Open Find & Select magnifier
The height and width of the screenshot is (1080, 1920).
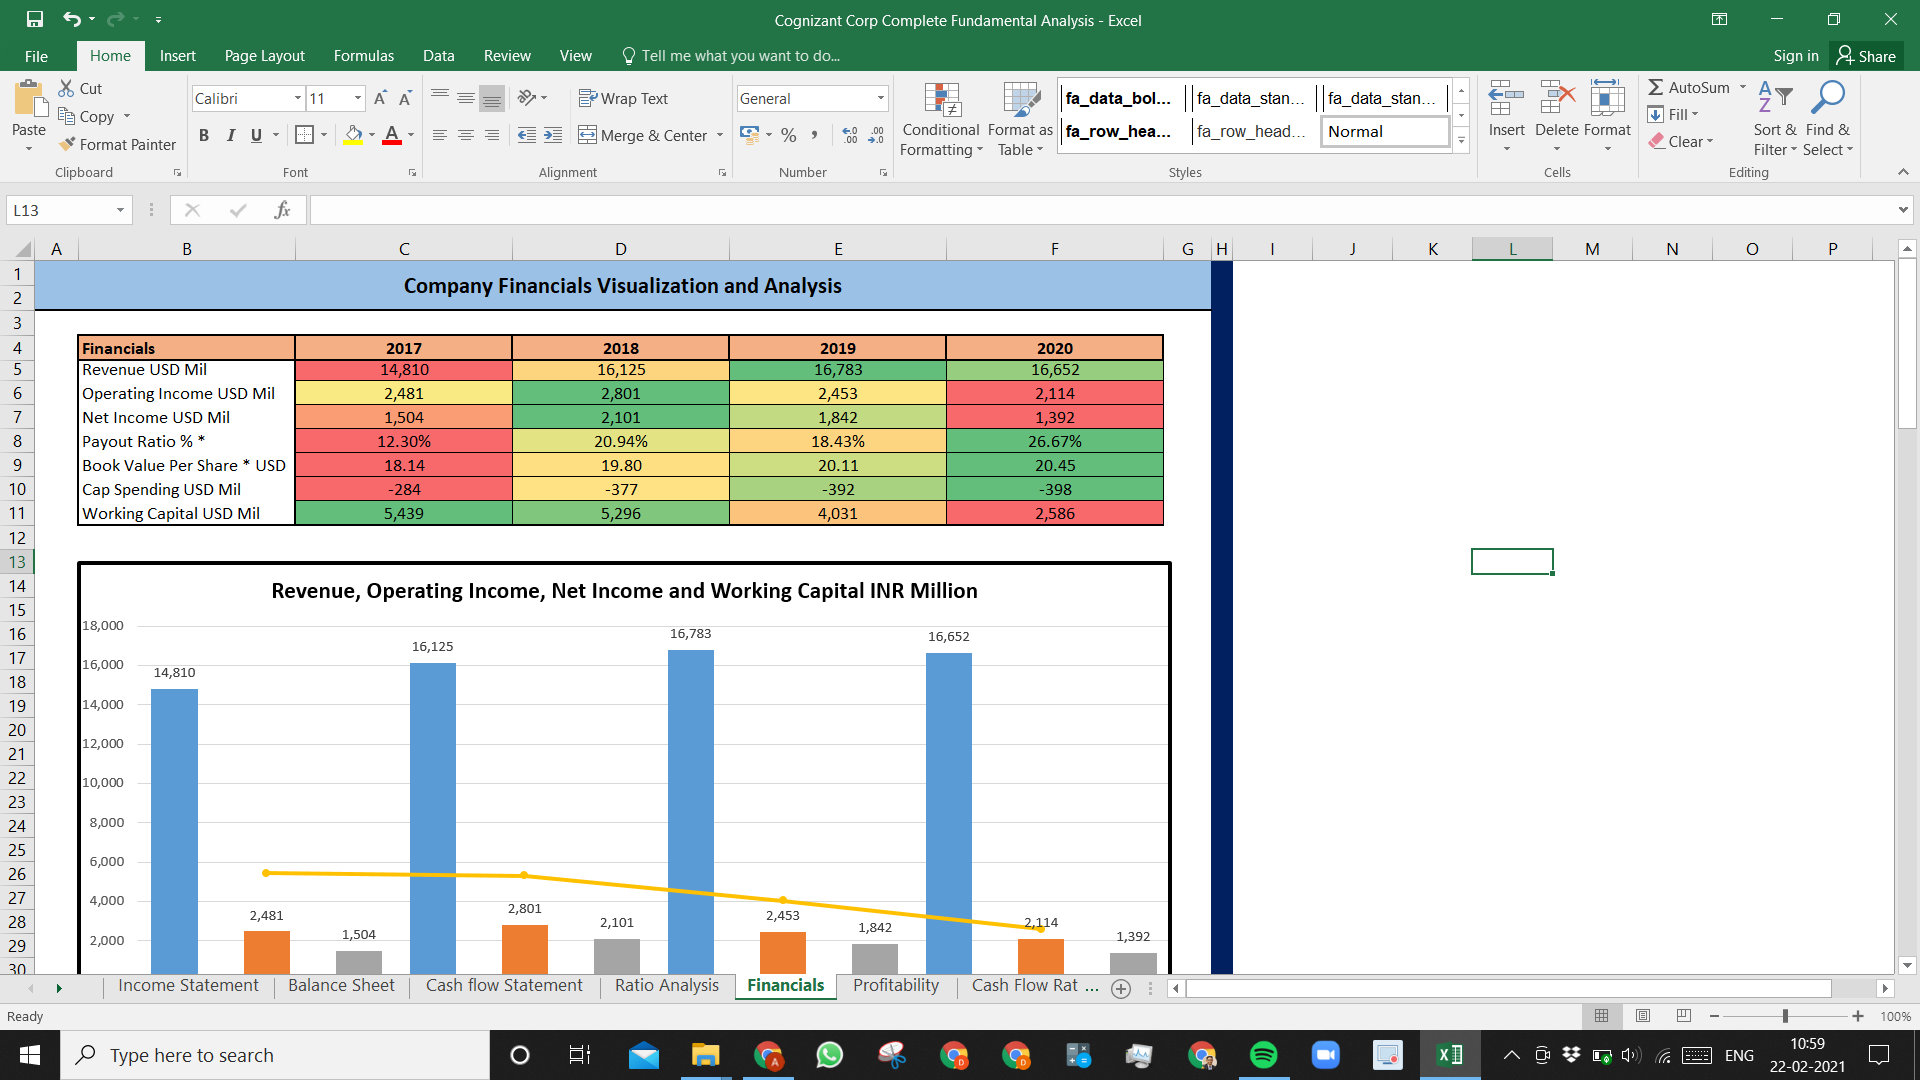tap(1828, 98)
